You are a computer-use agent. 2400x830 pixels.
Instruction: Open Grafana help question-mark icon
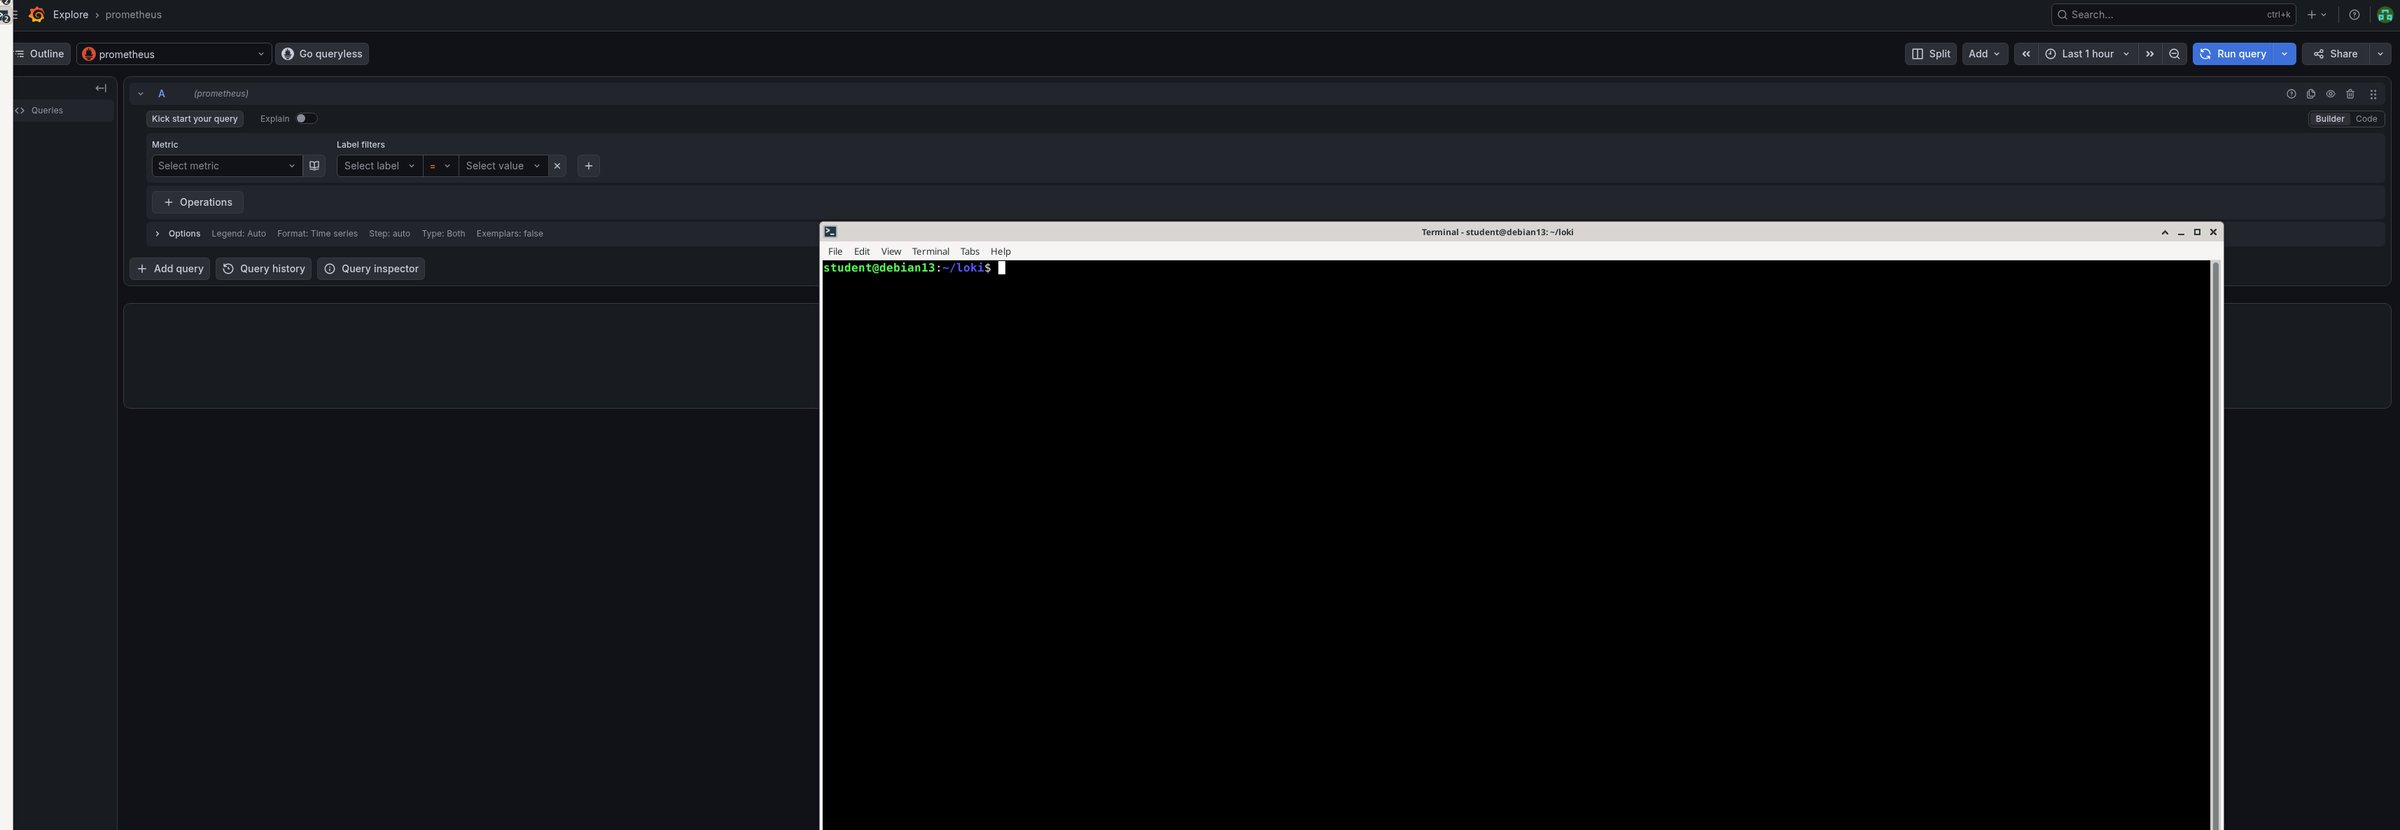(2353, 14)
